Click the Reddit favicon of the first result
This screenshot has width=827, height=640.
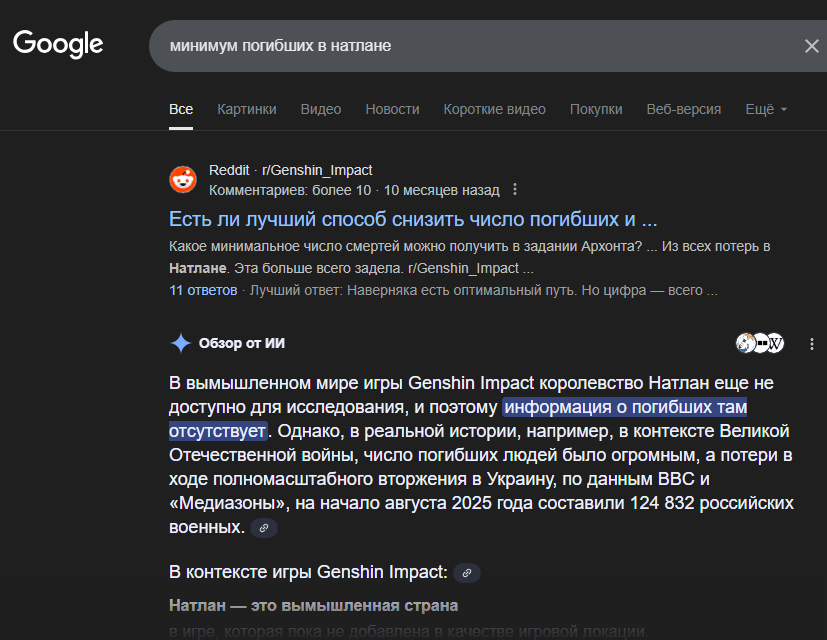coord(183,179)
